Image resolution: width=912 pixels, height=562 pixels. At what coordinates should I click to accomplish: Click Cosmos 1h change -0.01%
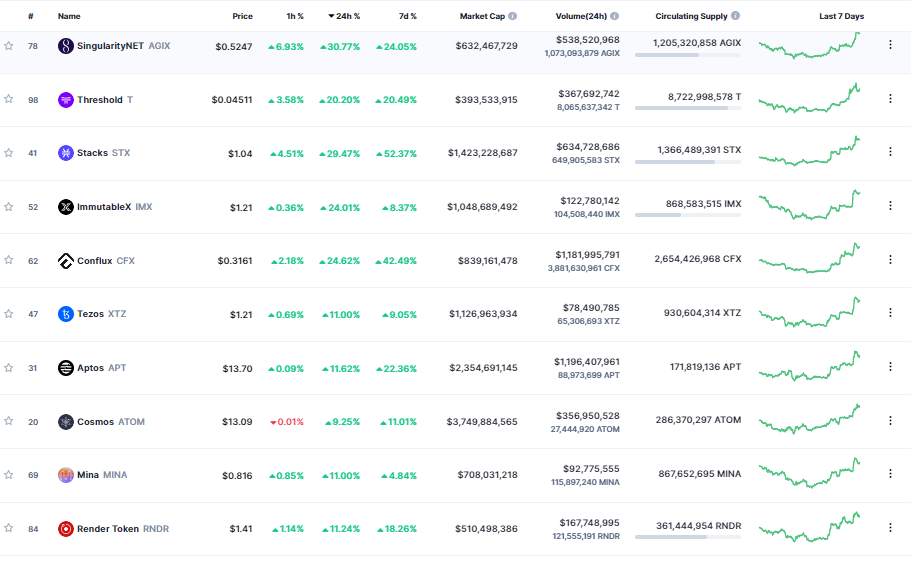pos(287,422)
